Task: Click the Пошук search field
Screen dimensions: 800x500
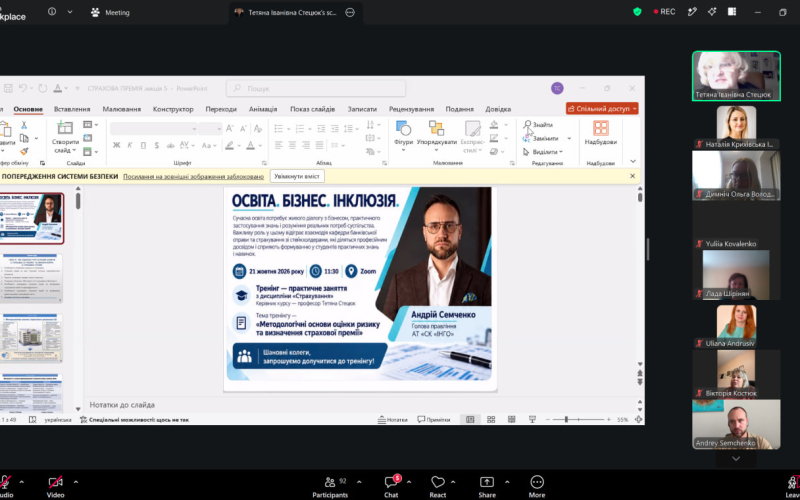Action: [x=316, y=88]
